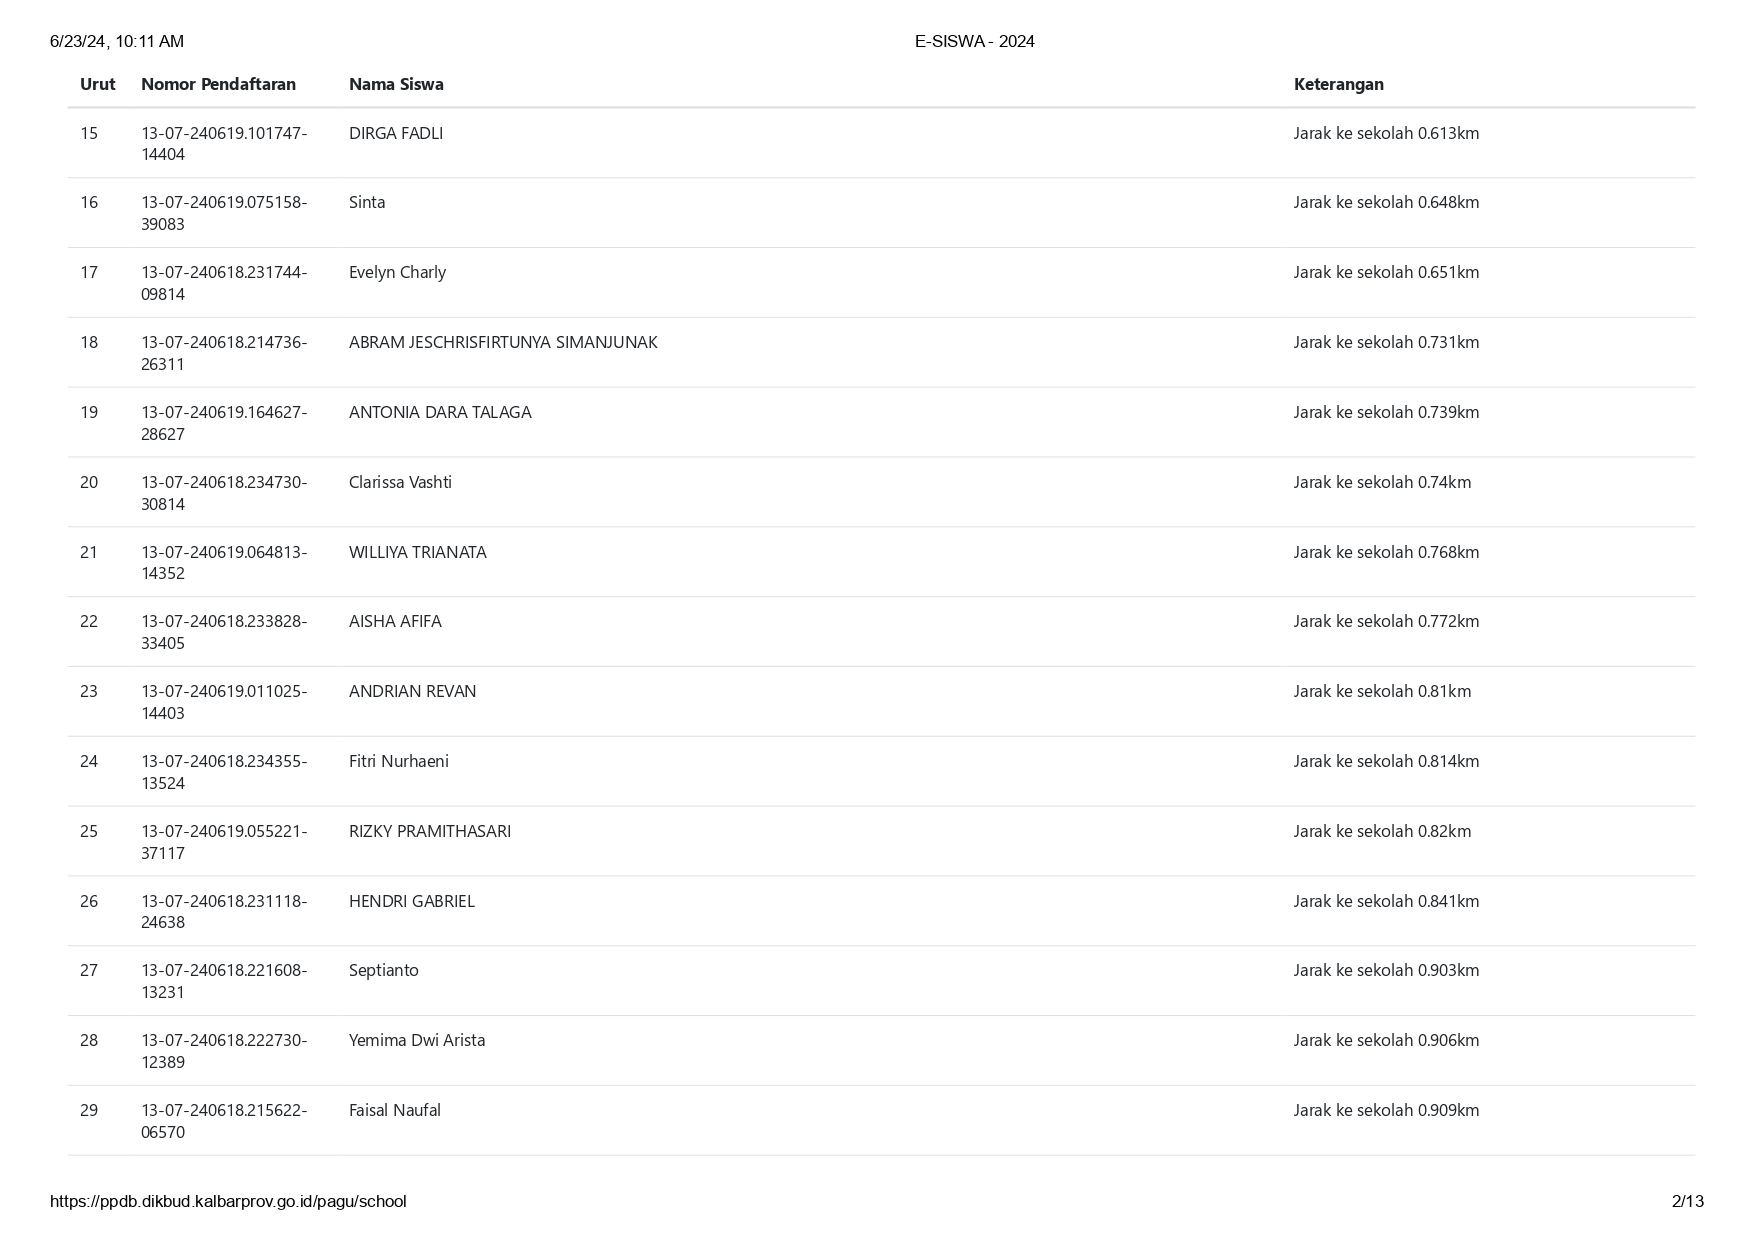Click row number 15 in Urut column

89,133
